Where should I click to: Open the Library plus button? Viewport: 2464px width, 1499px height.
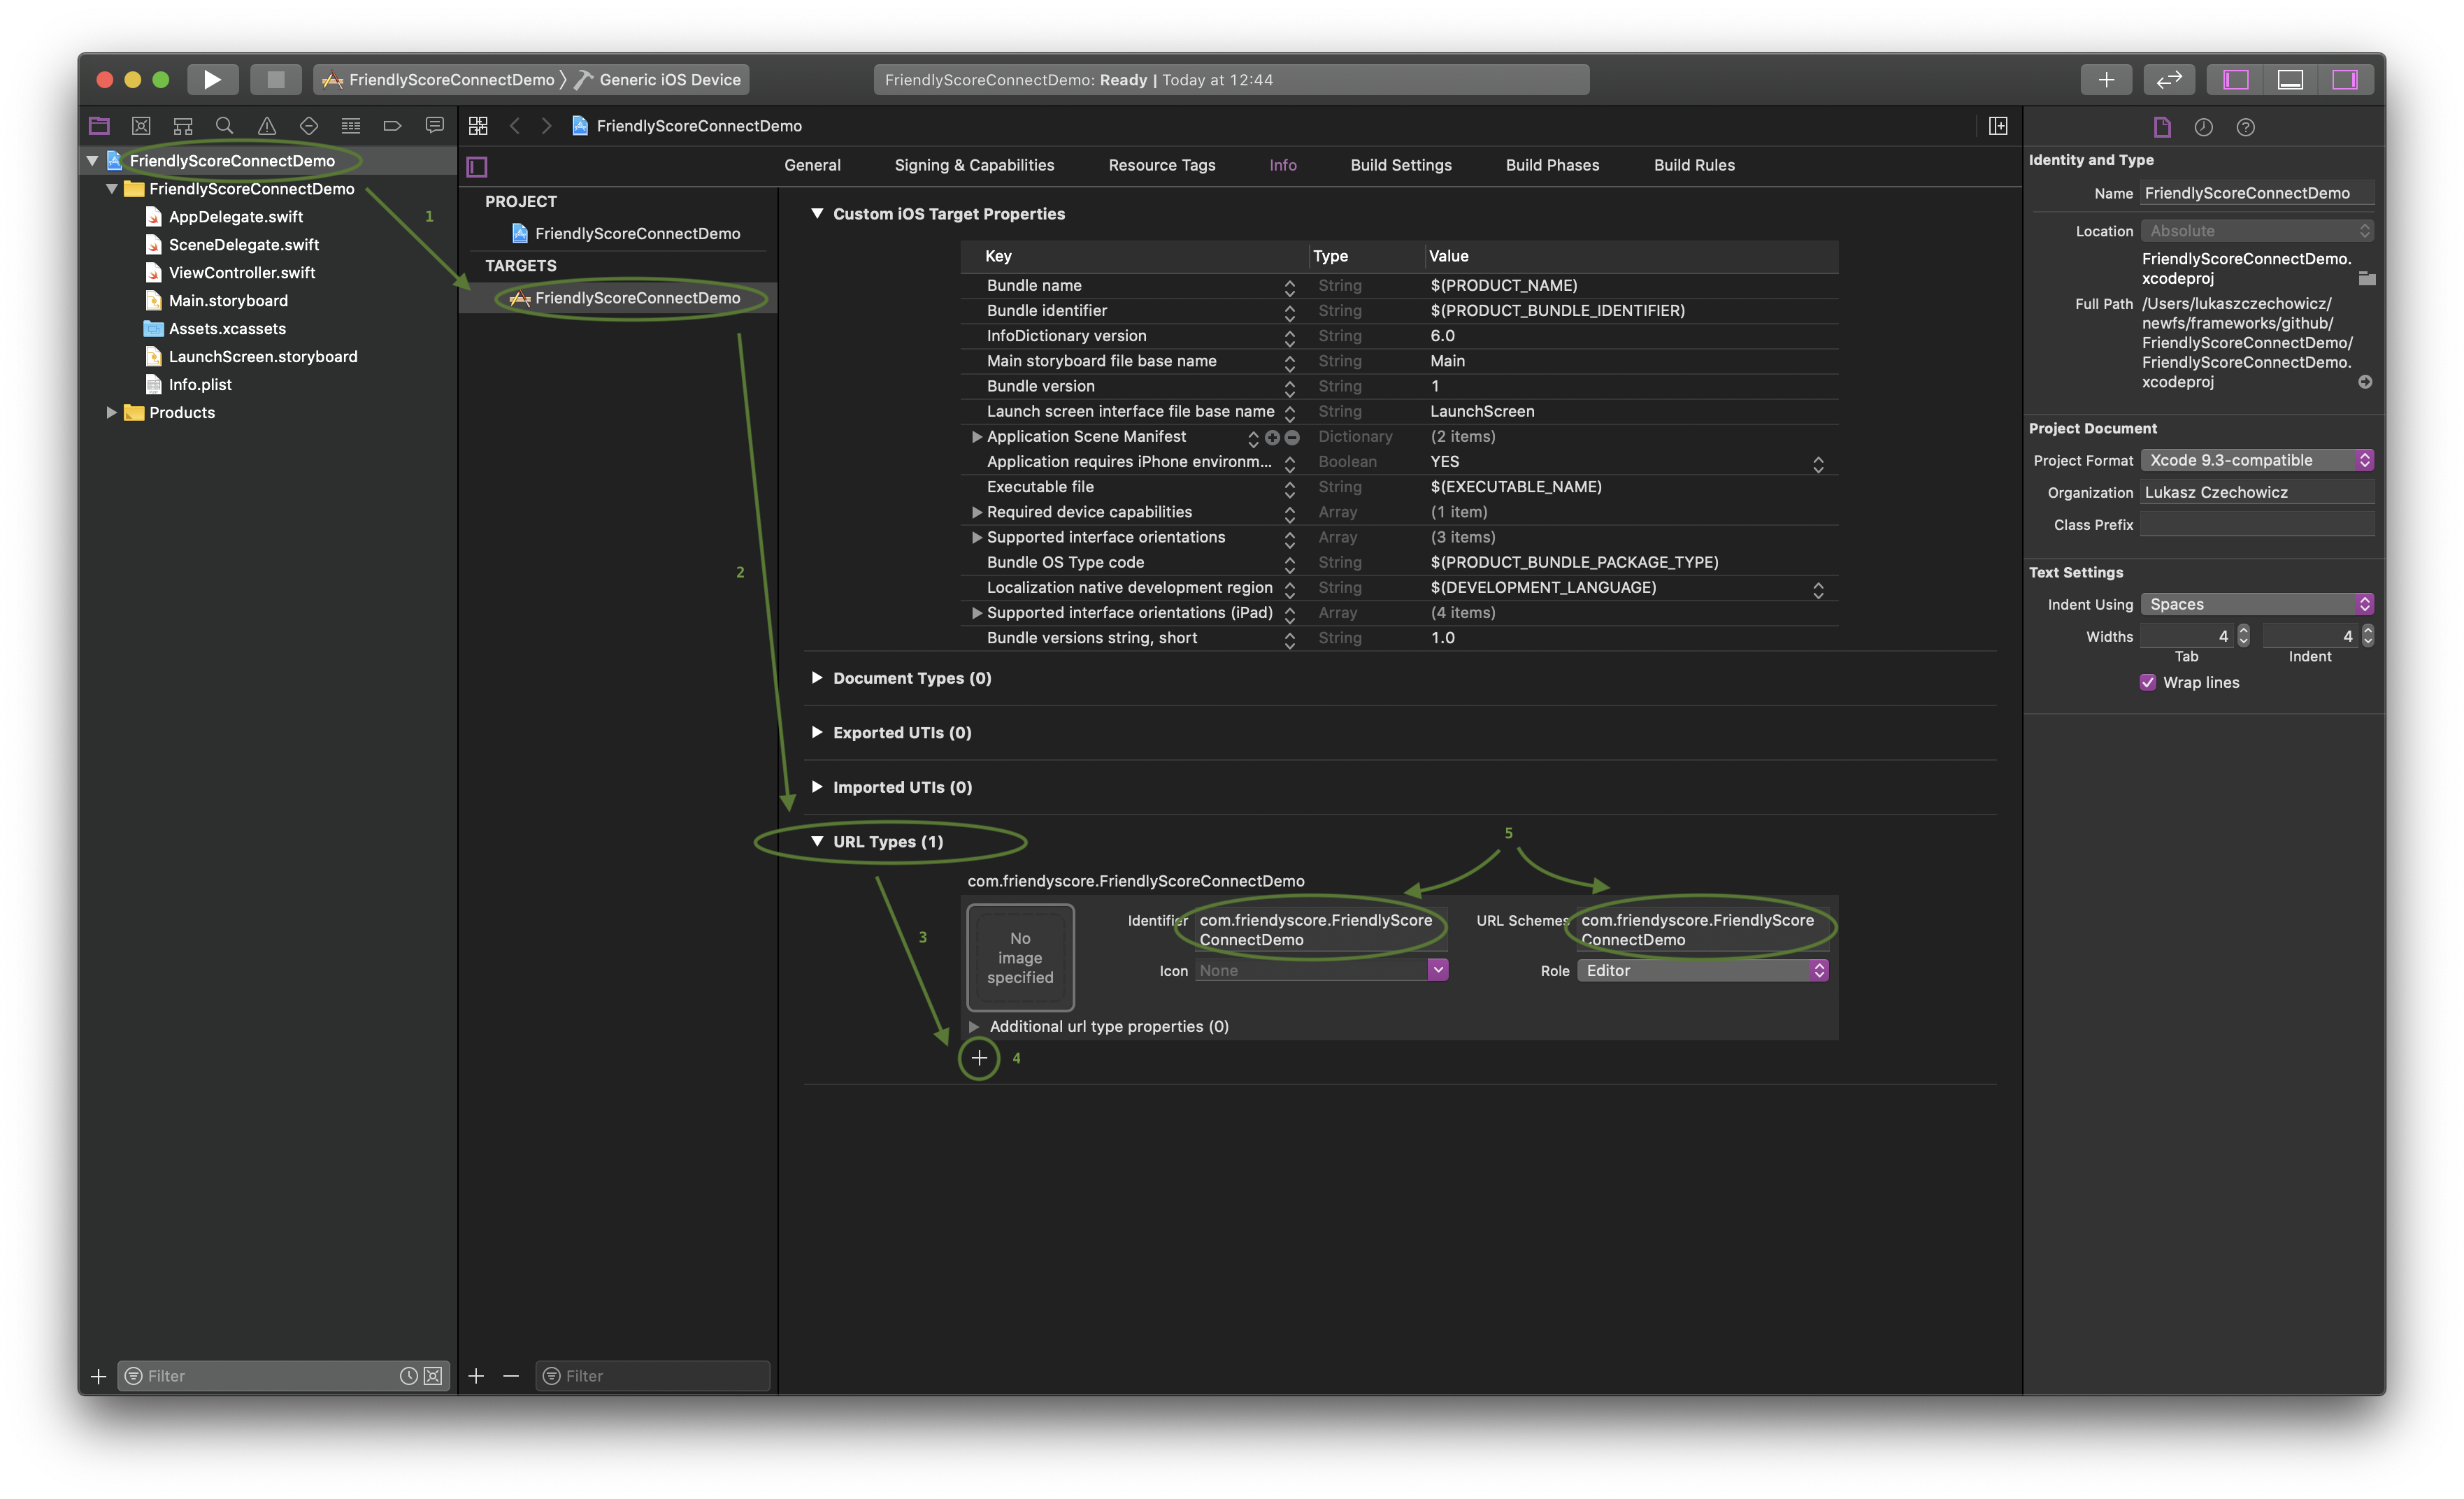click(x=2106, y=79)
